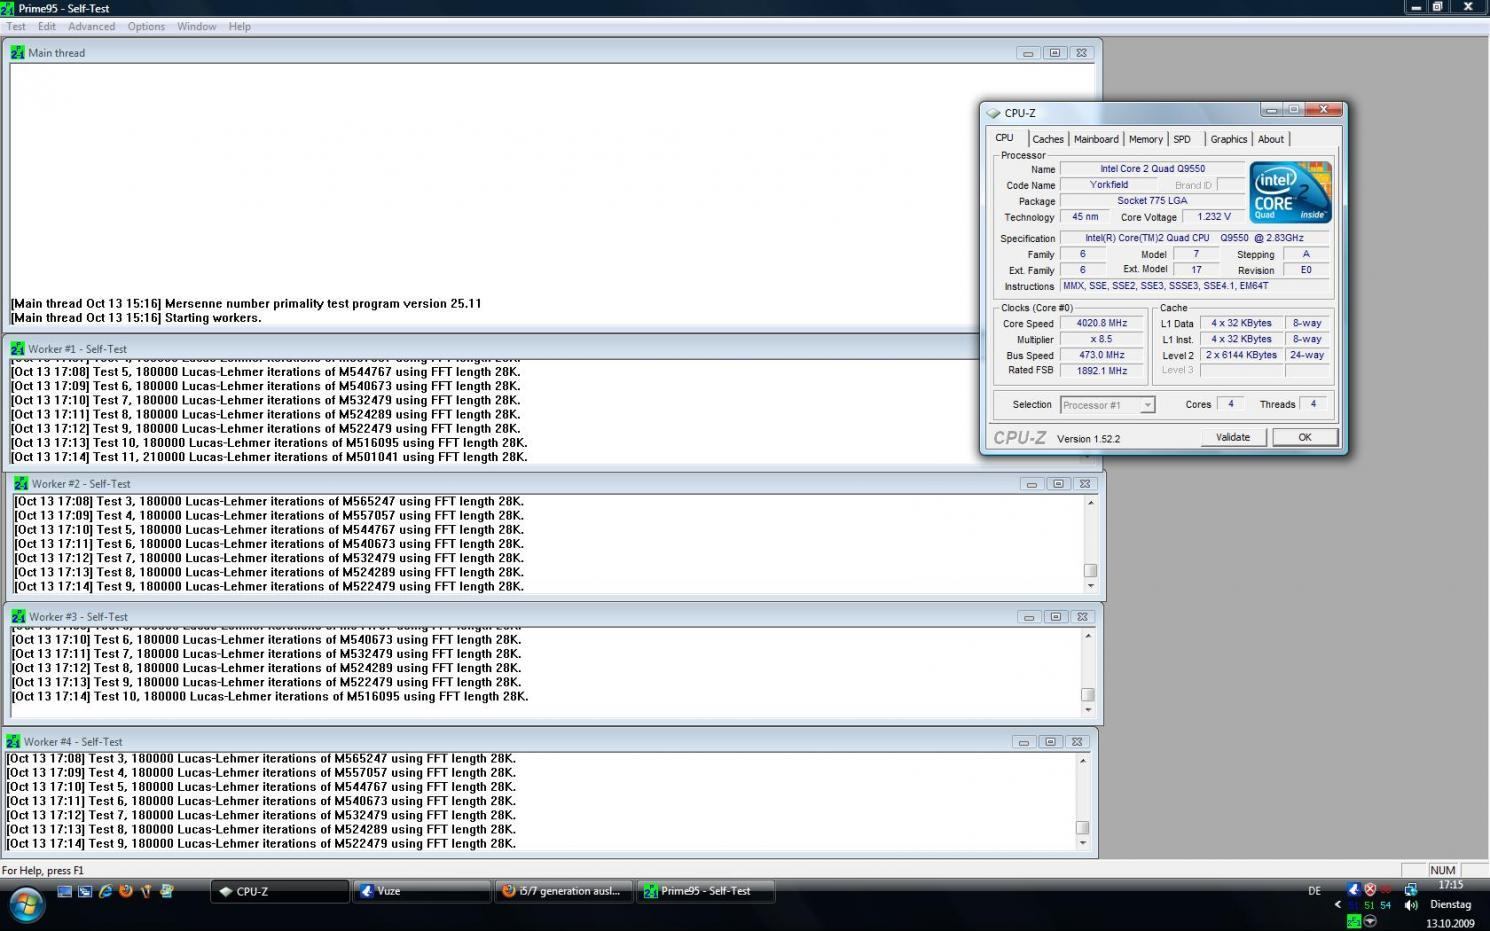
Task: Switch to CPU-Z Caches tab
Action: point(1048,139)
